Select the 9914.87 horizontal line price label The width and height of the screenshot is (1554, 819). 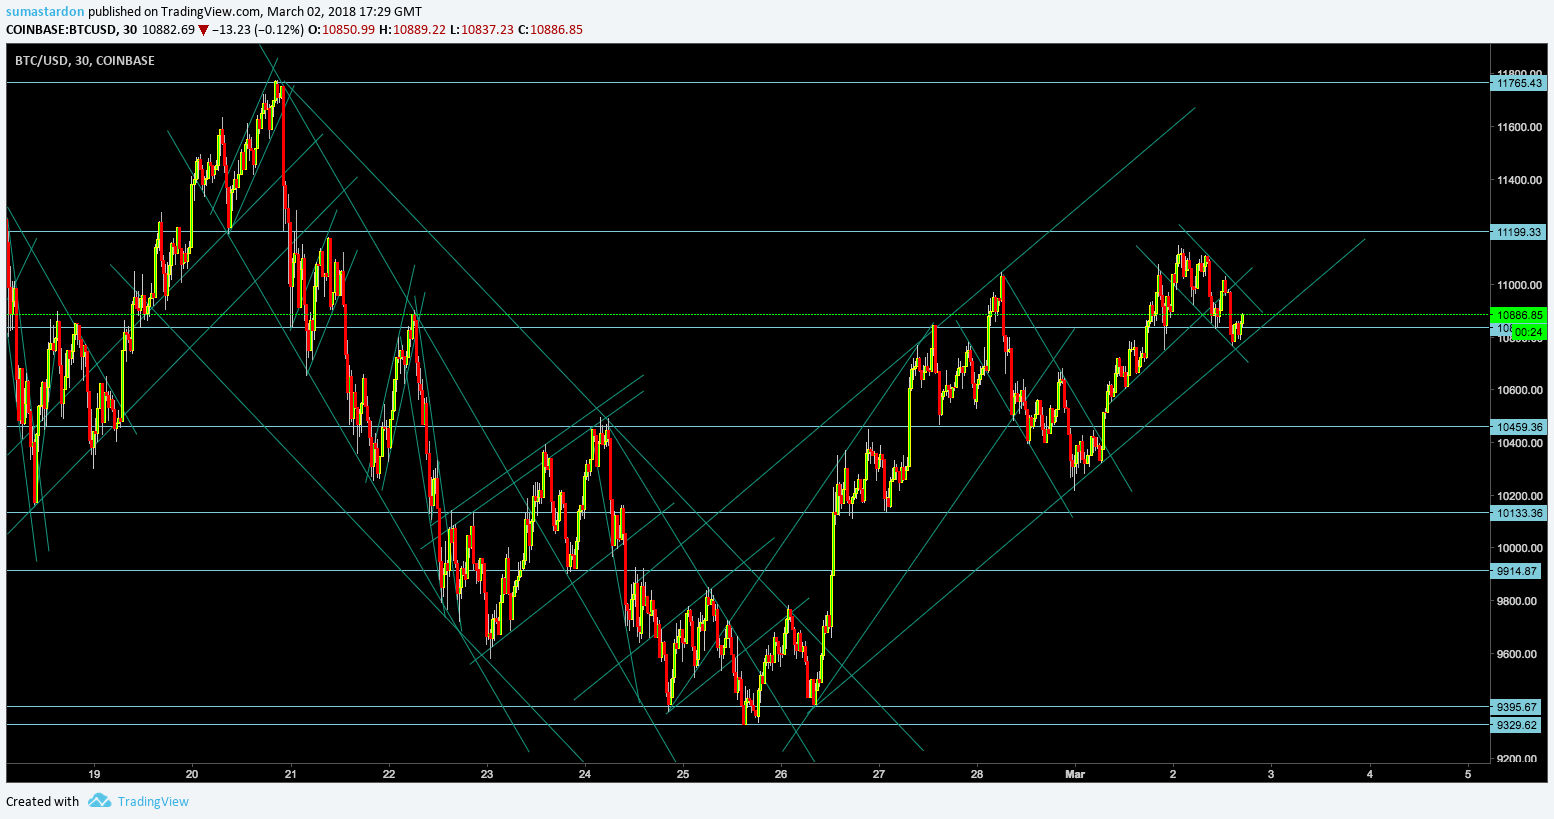pyautogui.click(x=1518, y=571)
